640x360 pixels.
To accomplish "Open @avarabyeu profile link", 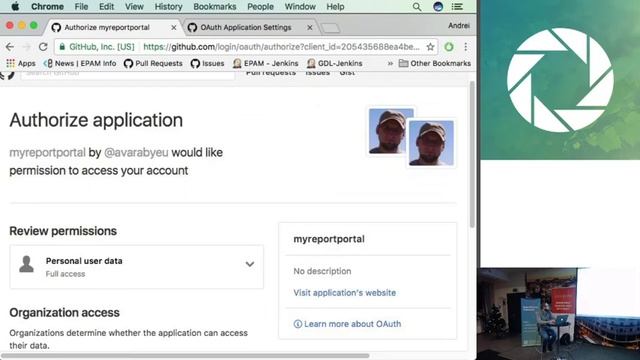I will point(136,153).
